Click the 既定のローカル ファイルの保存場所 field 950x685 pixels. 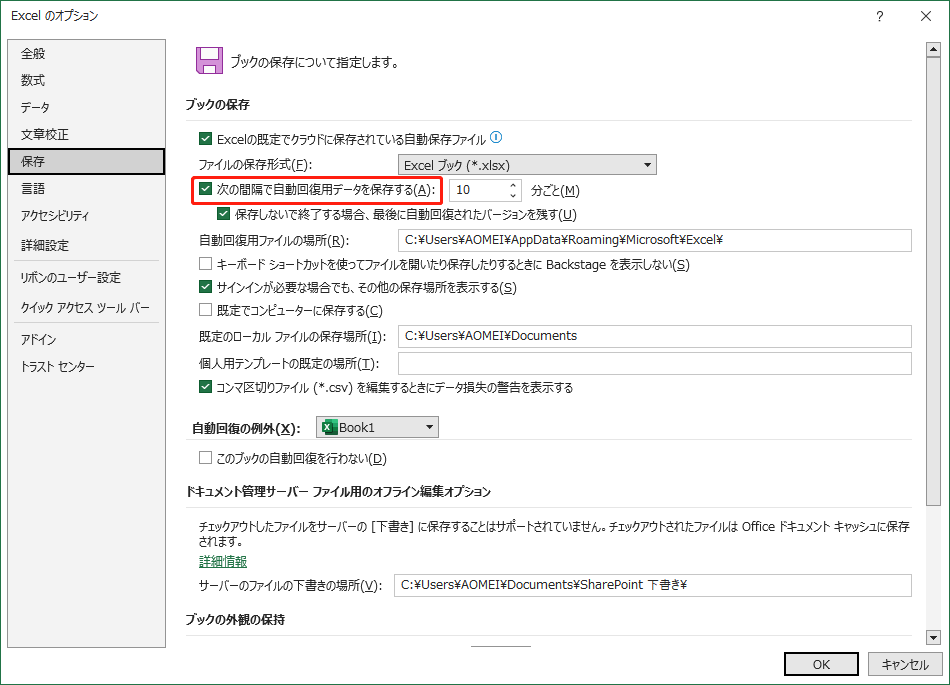[654, 336]
